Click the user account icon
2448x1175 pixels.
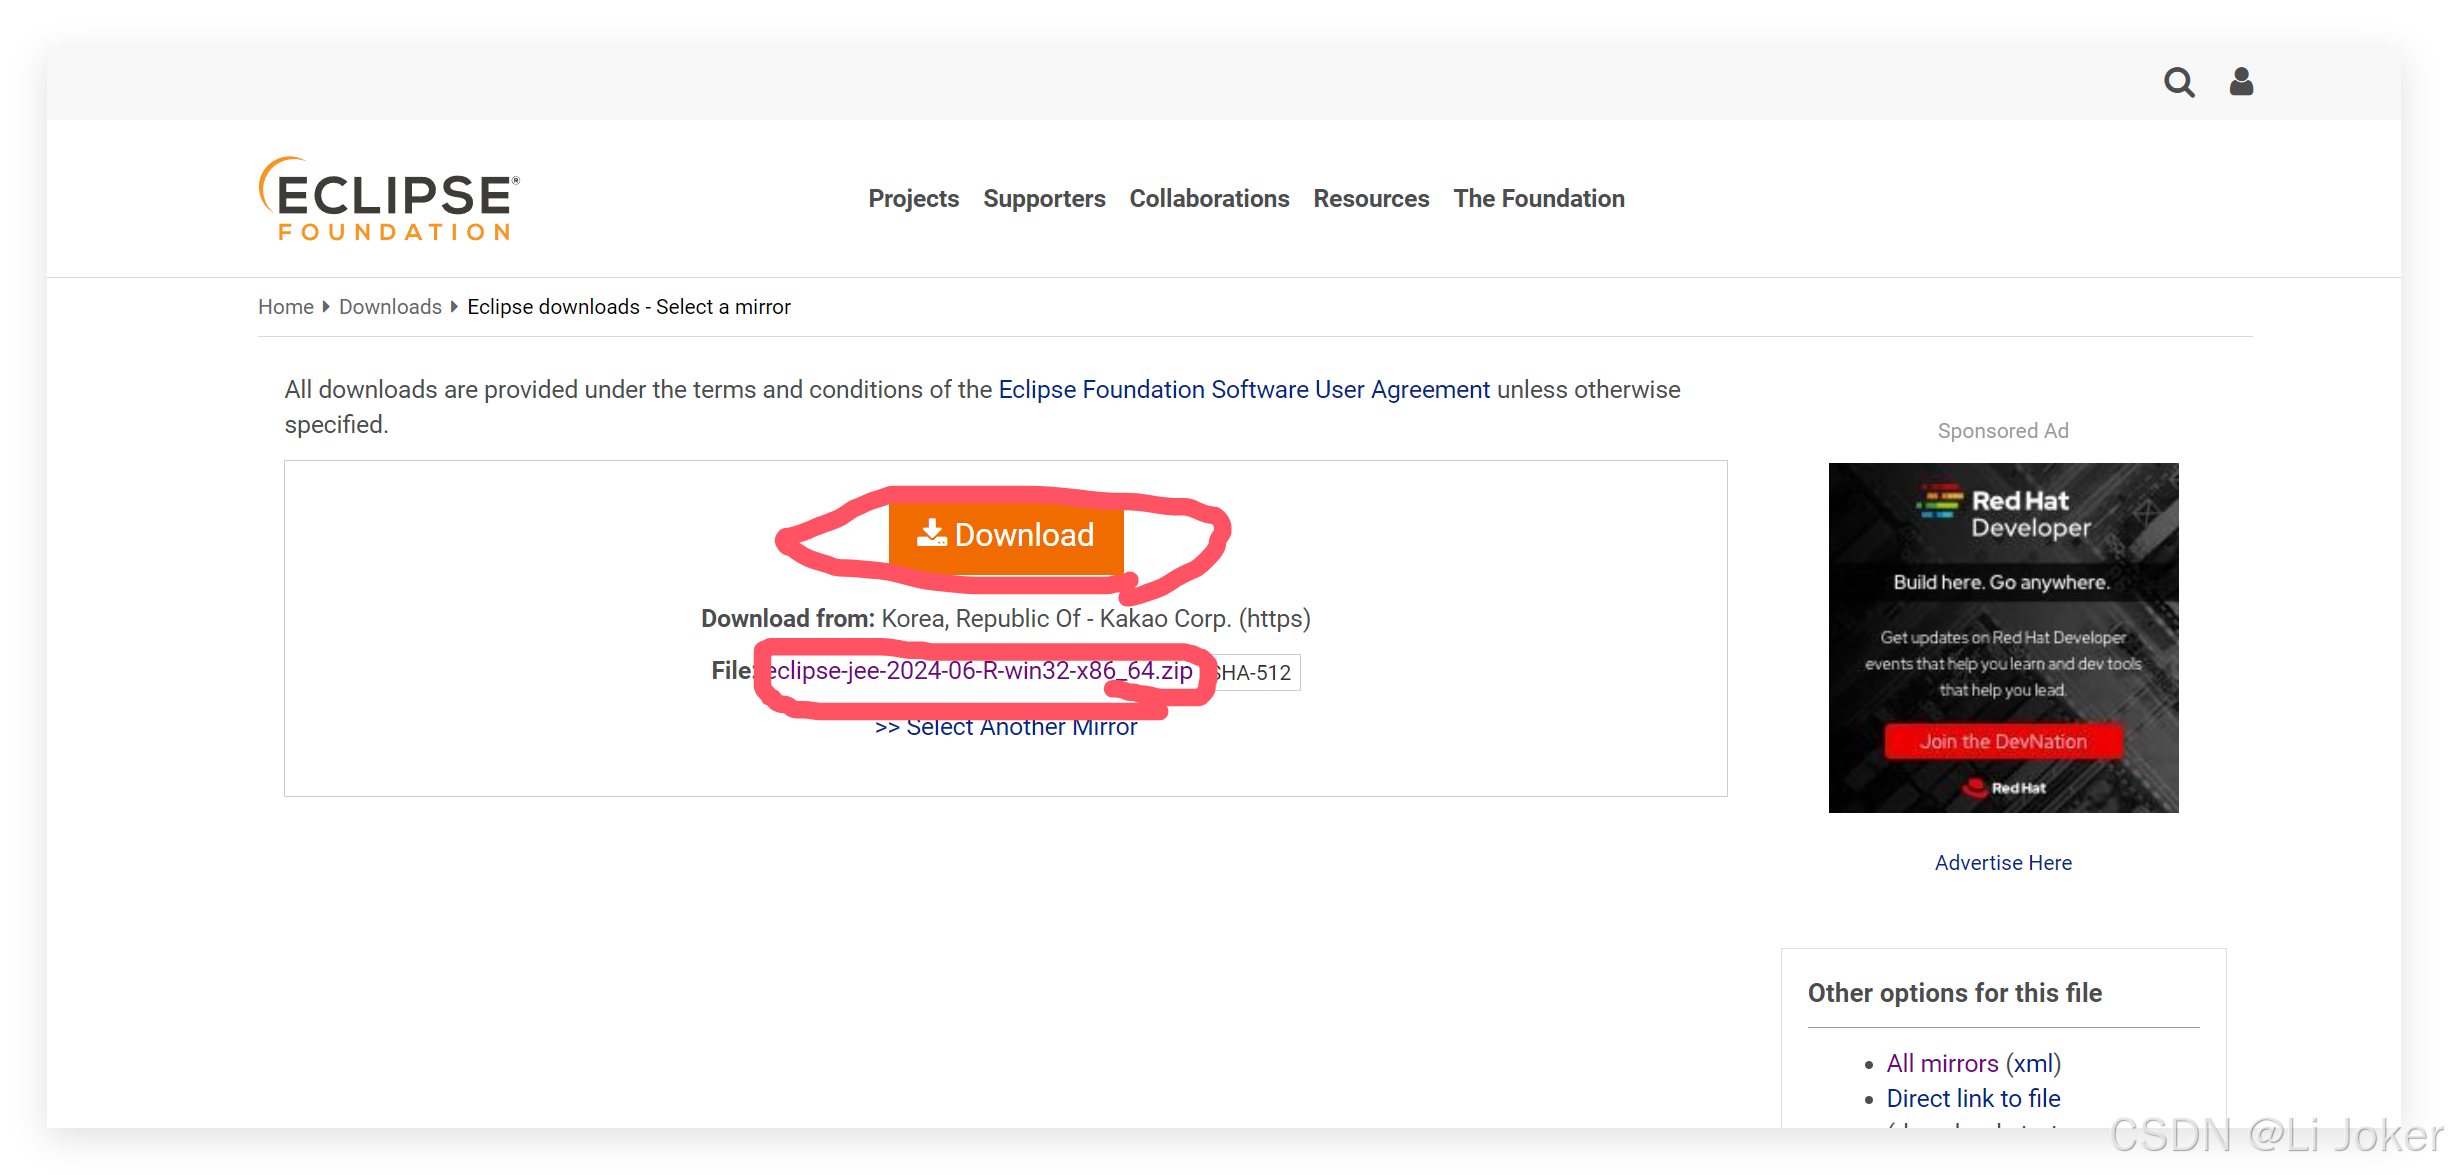point(2240,82)
